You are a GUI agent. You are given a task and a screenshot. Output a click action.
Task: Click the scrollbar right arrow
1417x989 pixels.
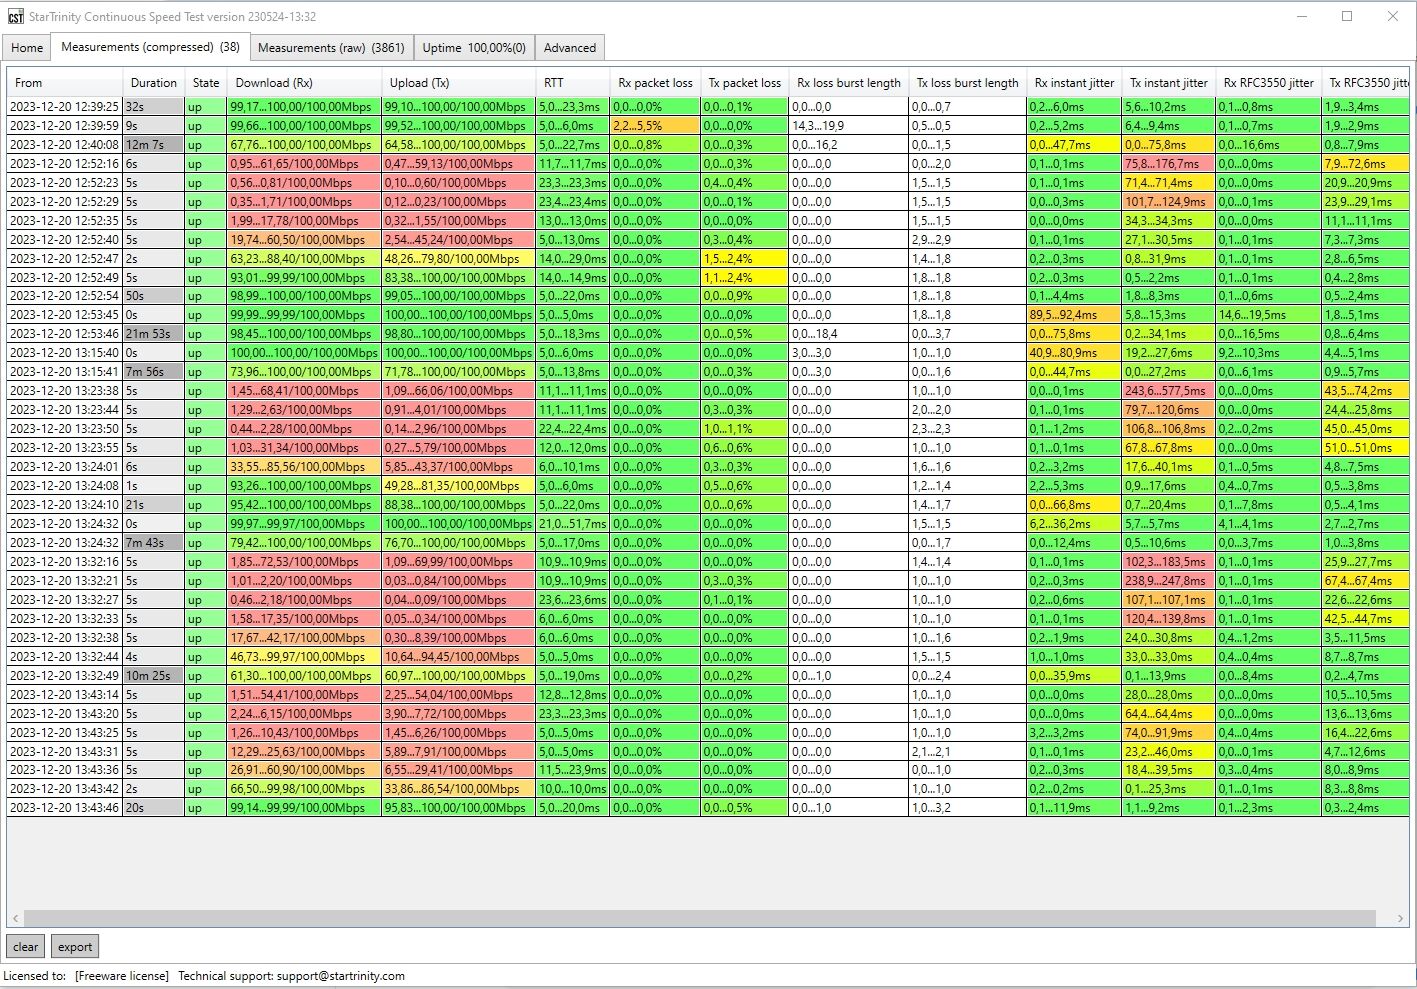click(x=1401, y=918)
